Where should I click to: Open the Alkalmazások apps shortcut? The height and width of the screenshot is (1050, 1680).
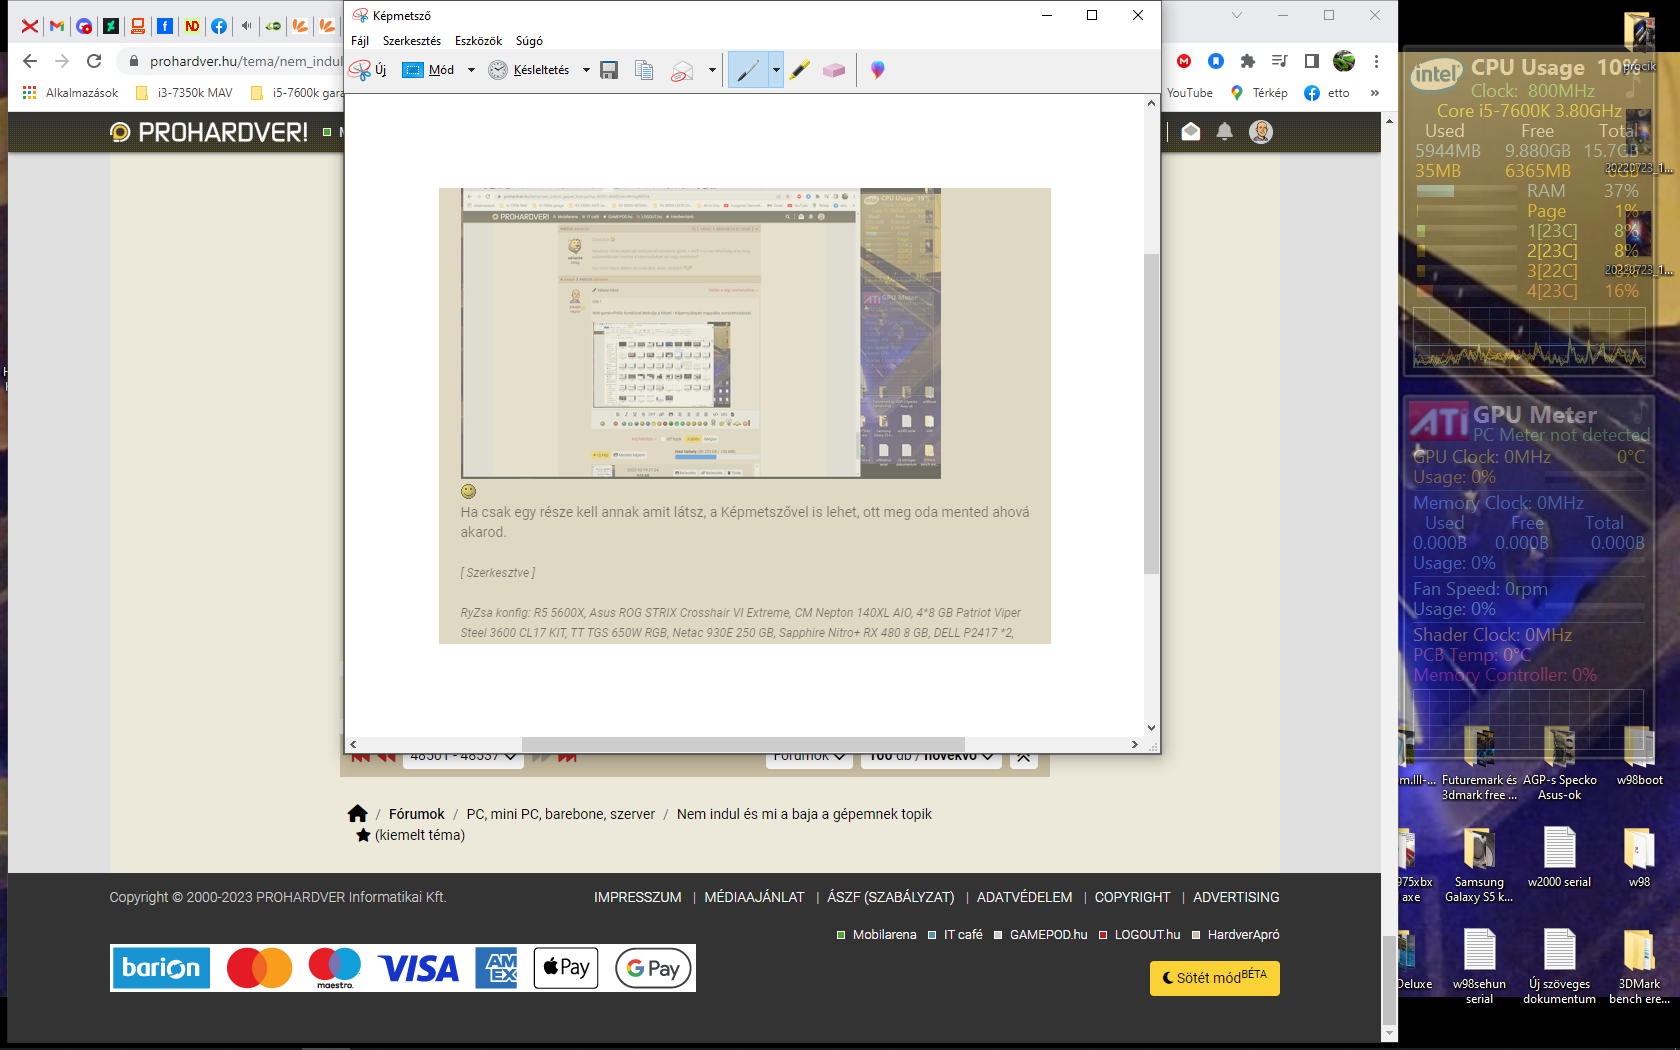click(x=70, y=93)
